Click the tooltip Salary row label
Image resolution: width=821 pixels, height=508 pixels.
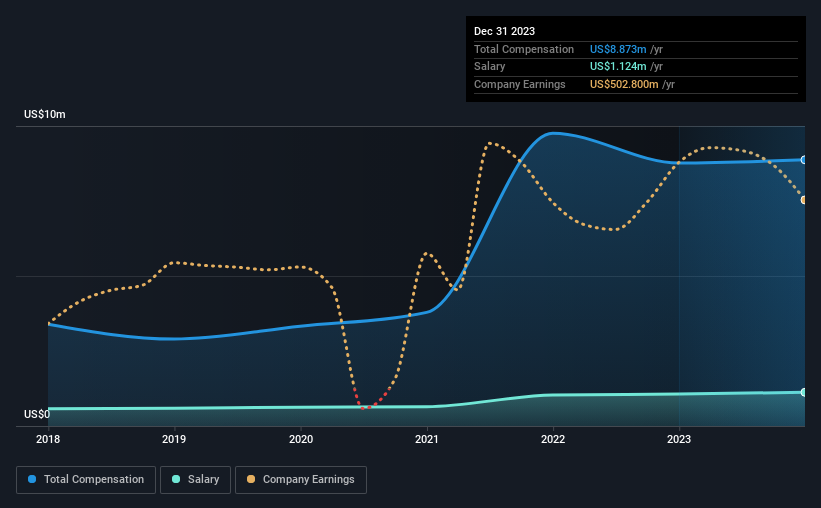[x=490, y=67]
